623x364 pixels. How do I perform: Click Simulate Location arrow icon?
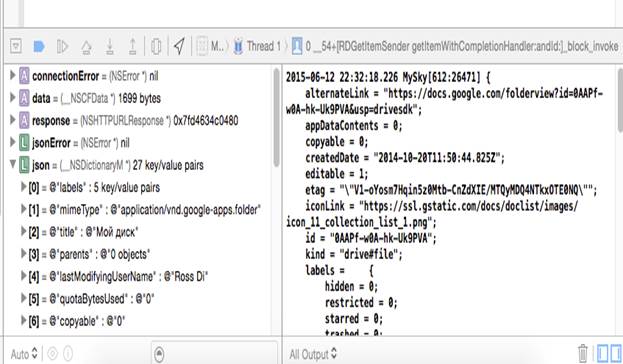(180, 46)
